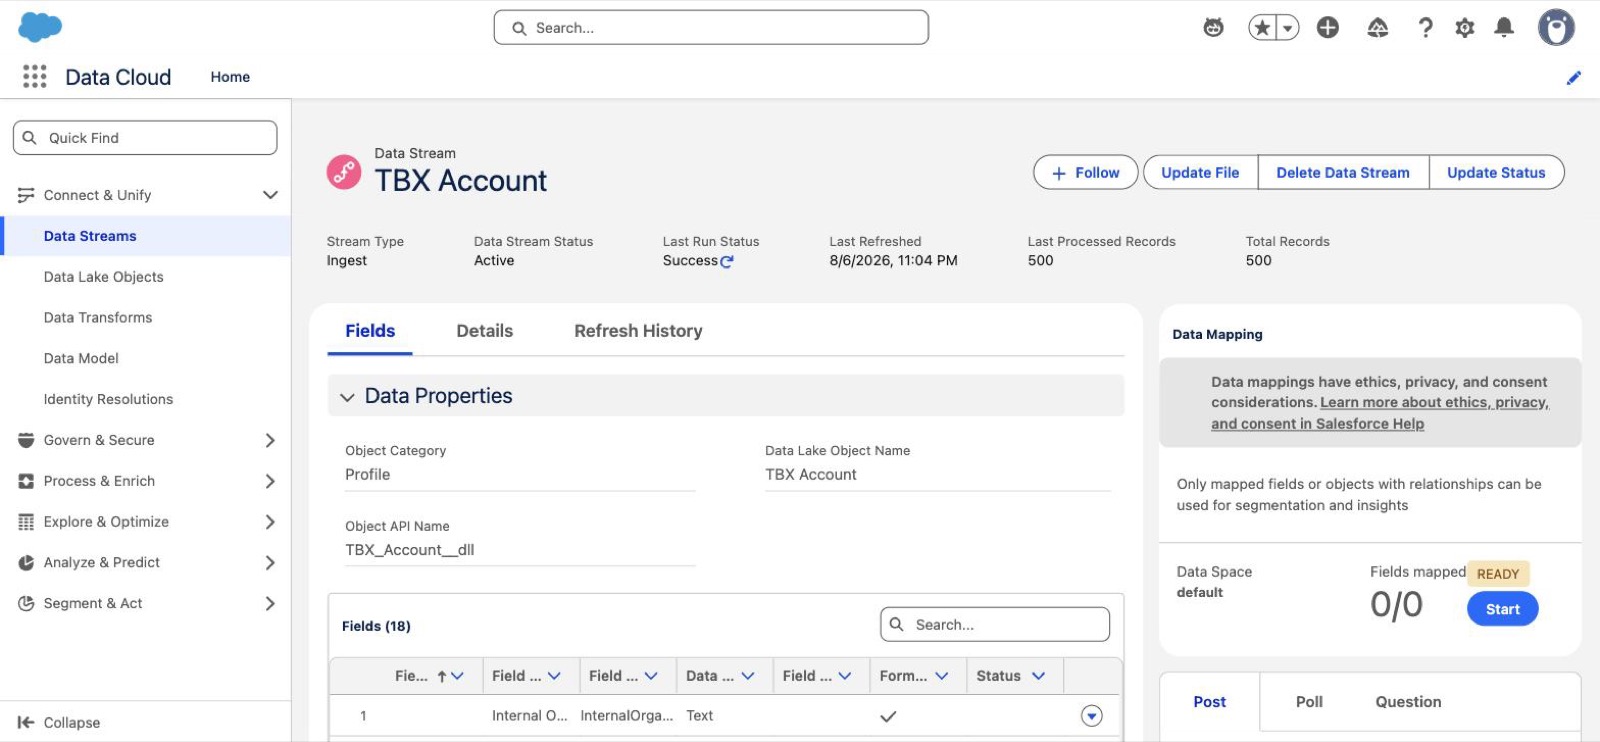Switch to the Details tab
1600x742 pixels.
coord(484,331)
